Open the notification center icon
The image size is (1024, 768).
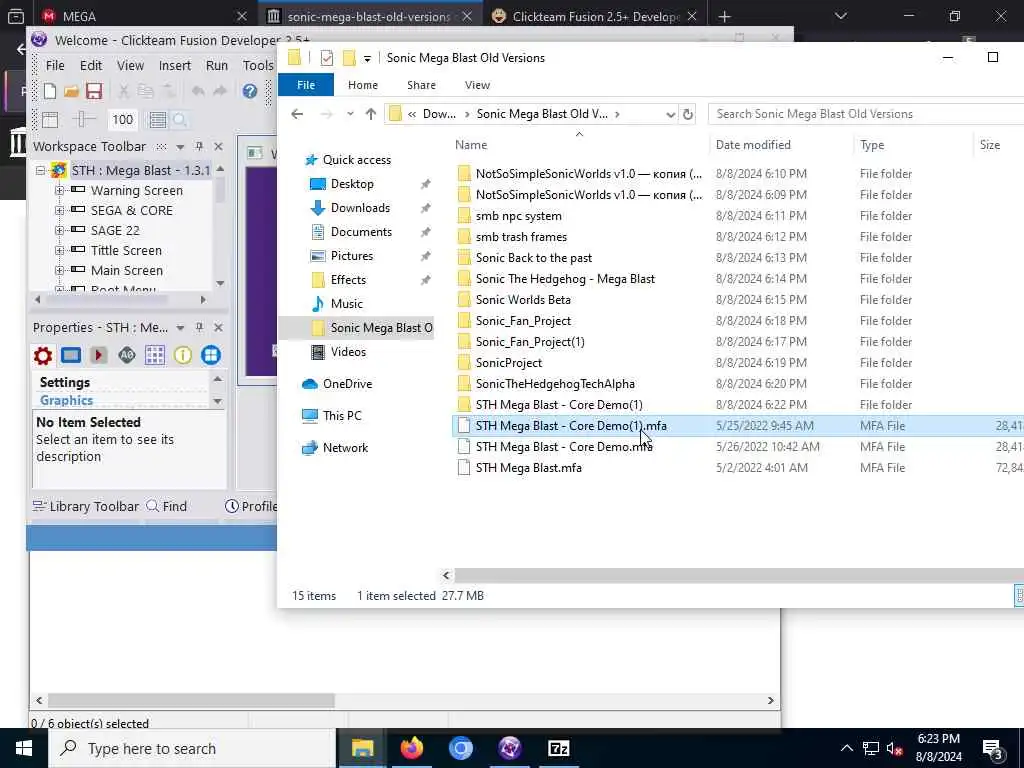tap(993, 749)
